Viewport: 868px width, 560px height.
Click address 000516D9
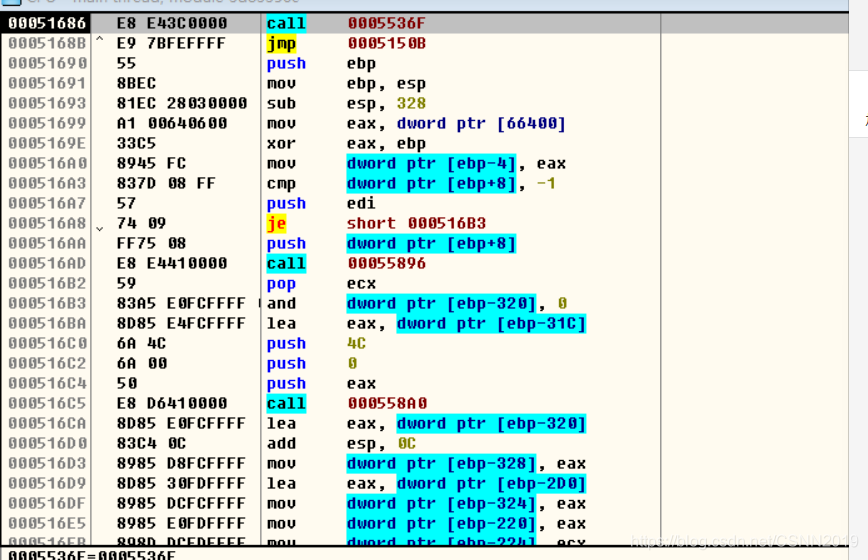click(47, 484)
